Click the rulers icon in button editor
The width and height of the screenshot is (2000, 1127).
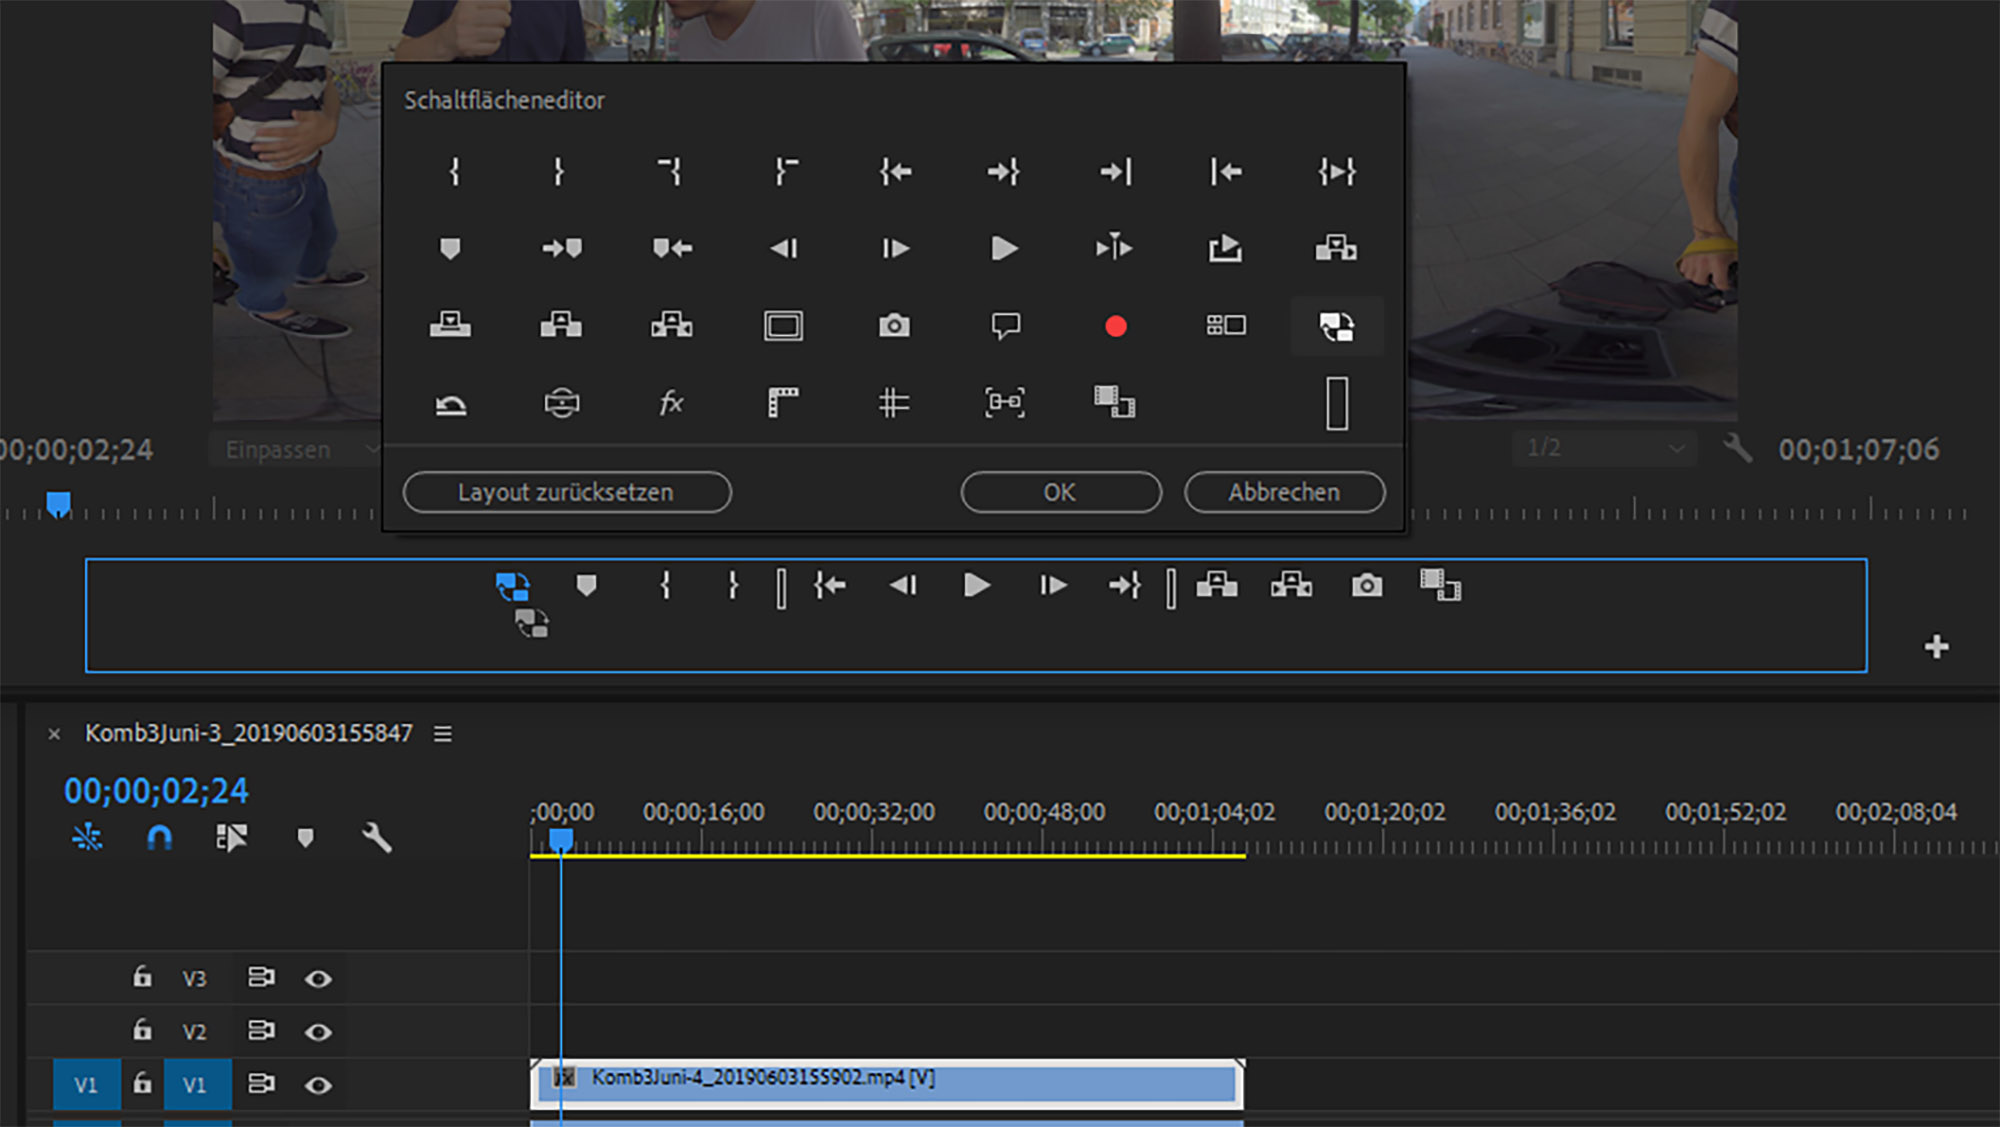[x=783, y=403]
